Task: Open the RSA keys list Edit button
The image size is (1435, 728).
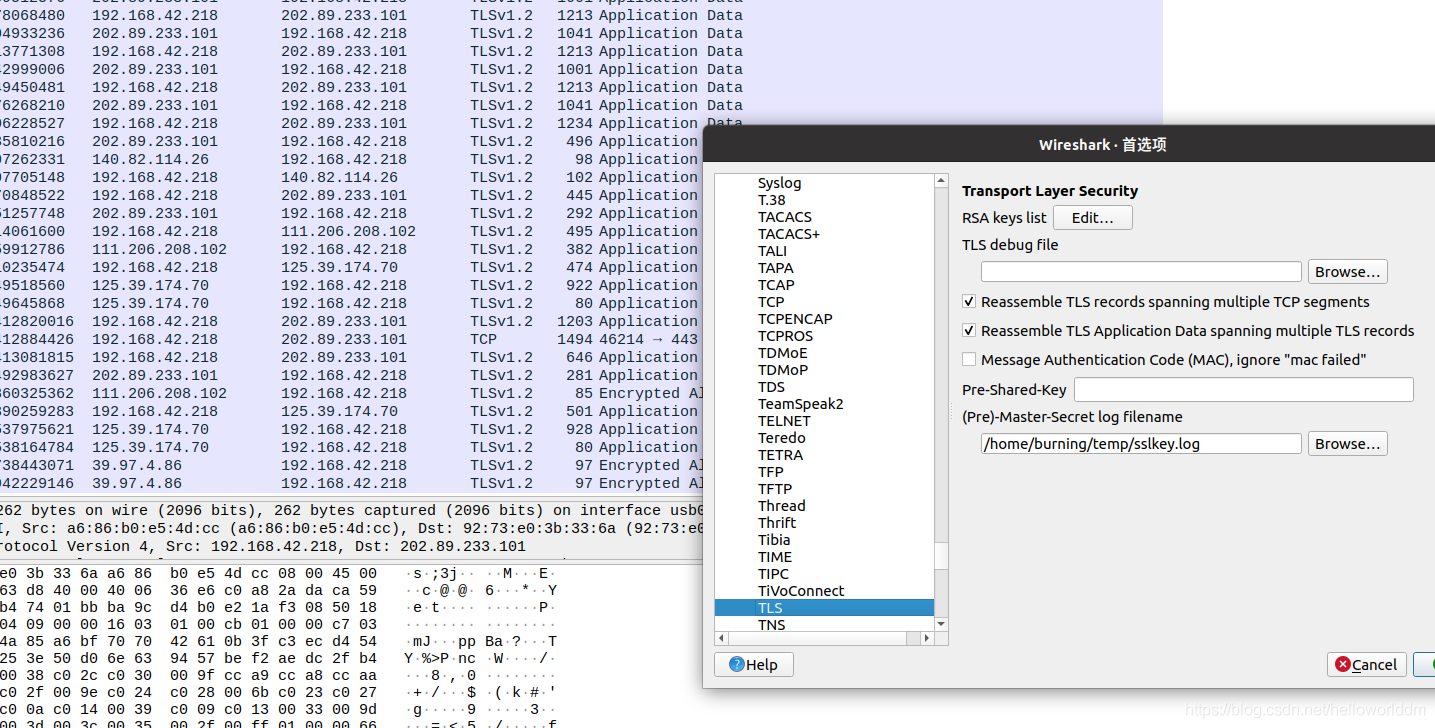Action: pos(1092,218)
